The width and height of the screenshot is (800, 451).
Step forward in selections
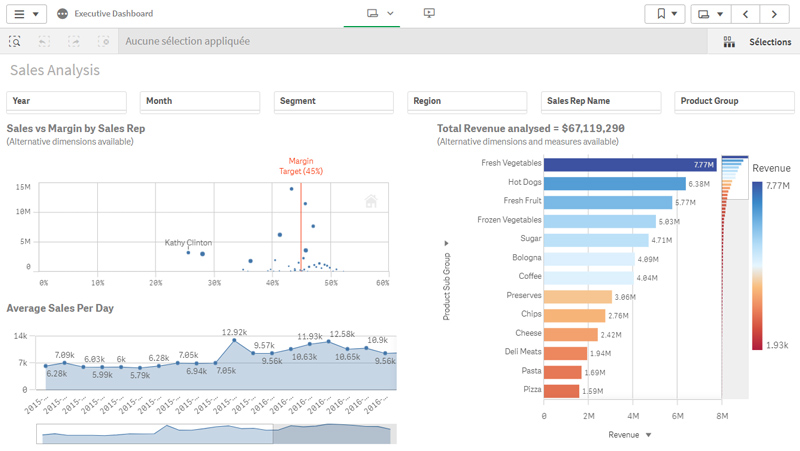point(74,41)
